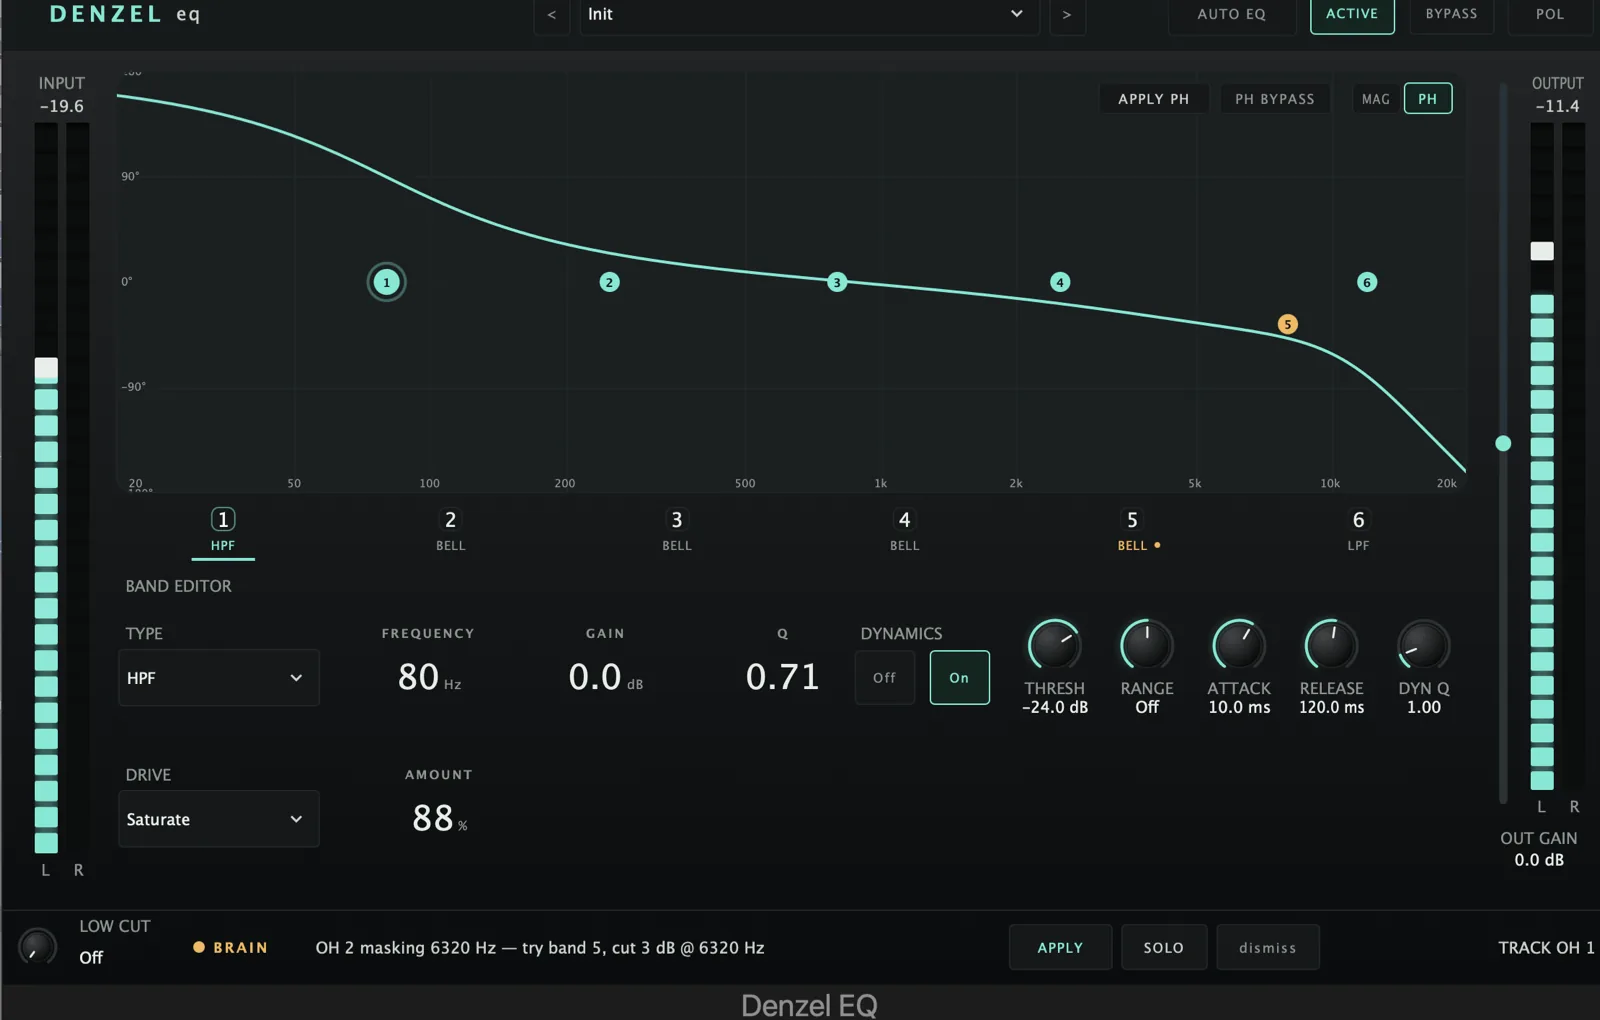Click the TRACK OH 1 label
The height and width of the screenshot is (1020, 1600).
(1546, 947)
